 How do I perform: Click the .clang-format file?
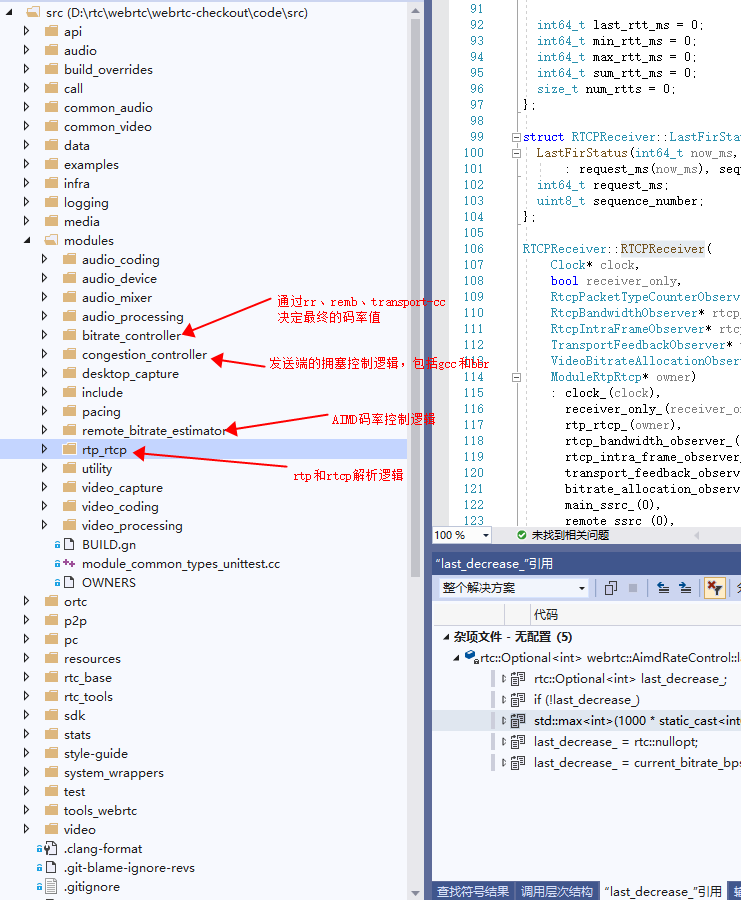[103, 848]
